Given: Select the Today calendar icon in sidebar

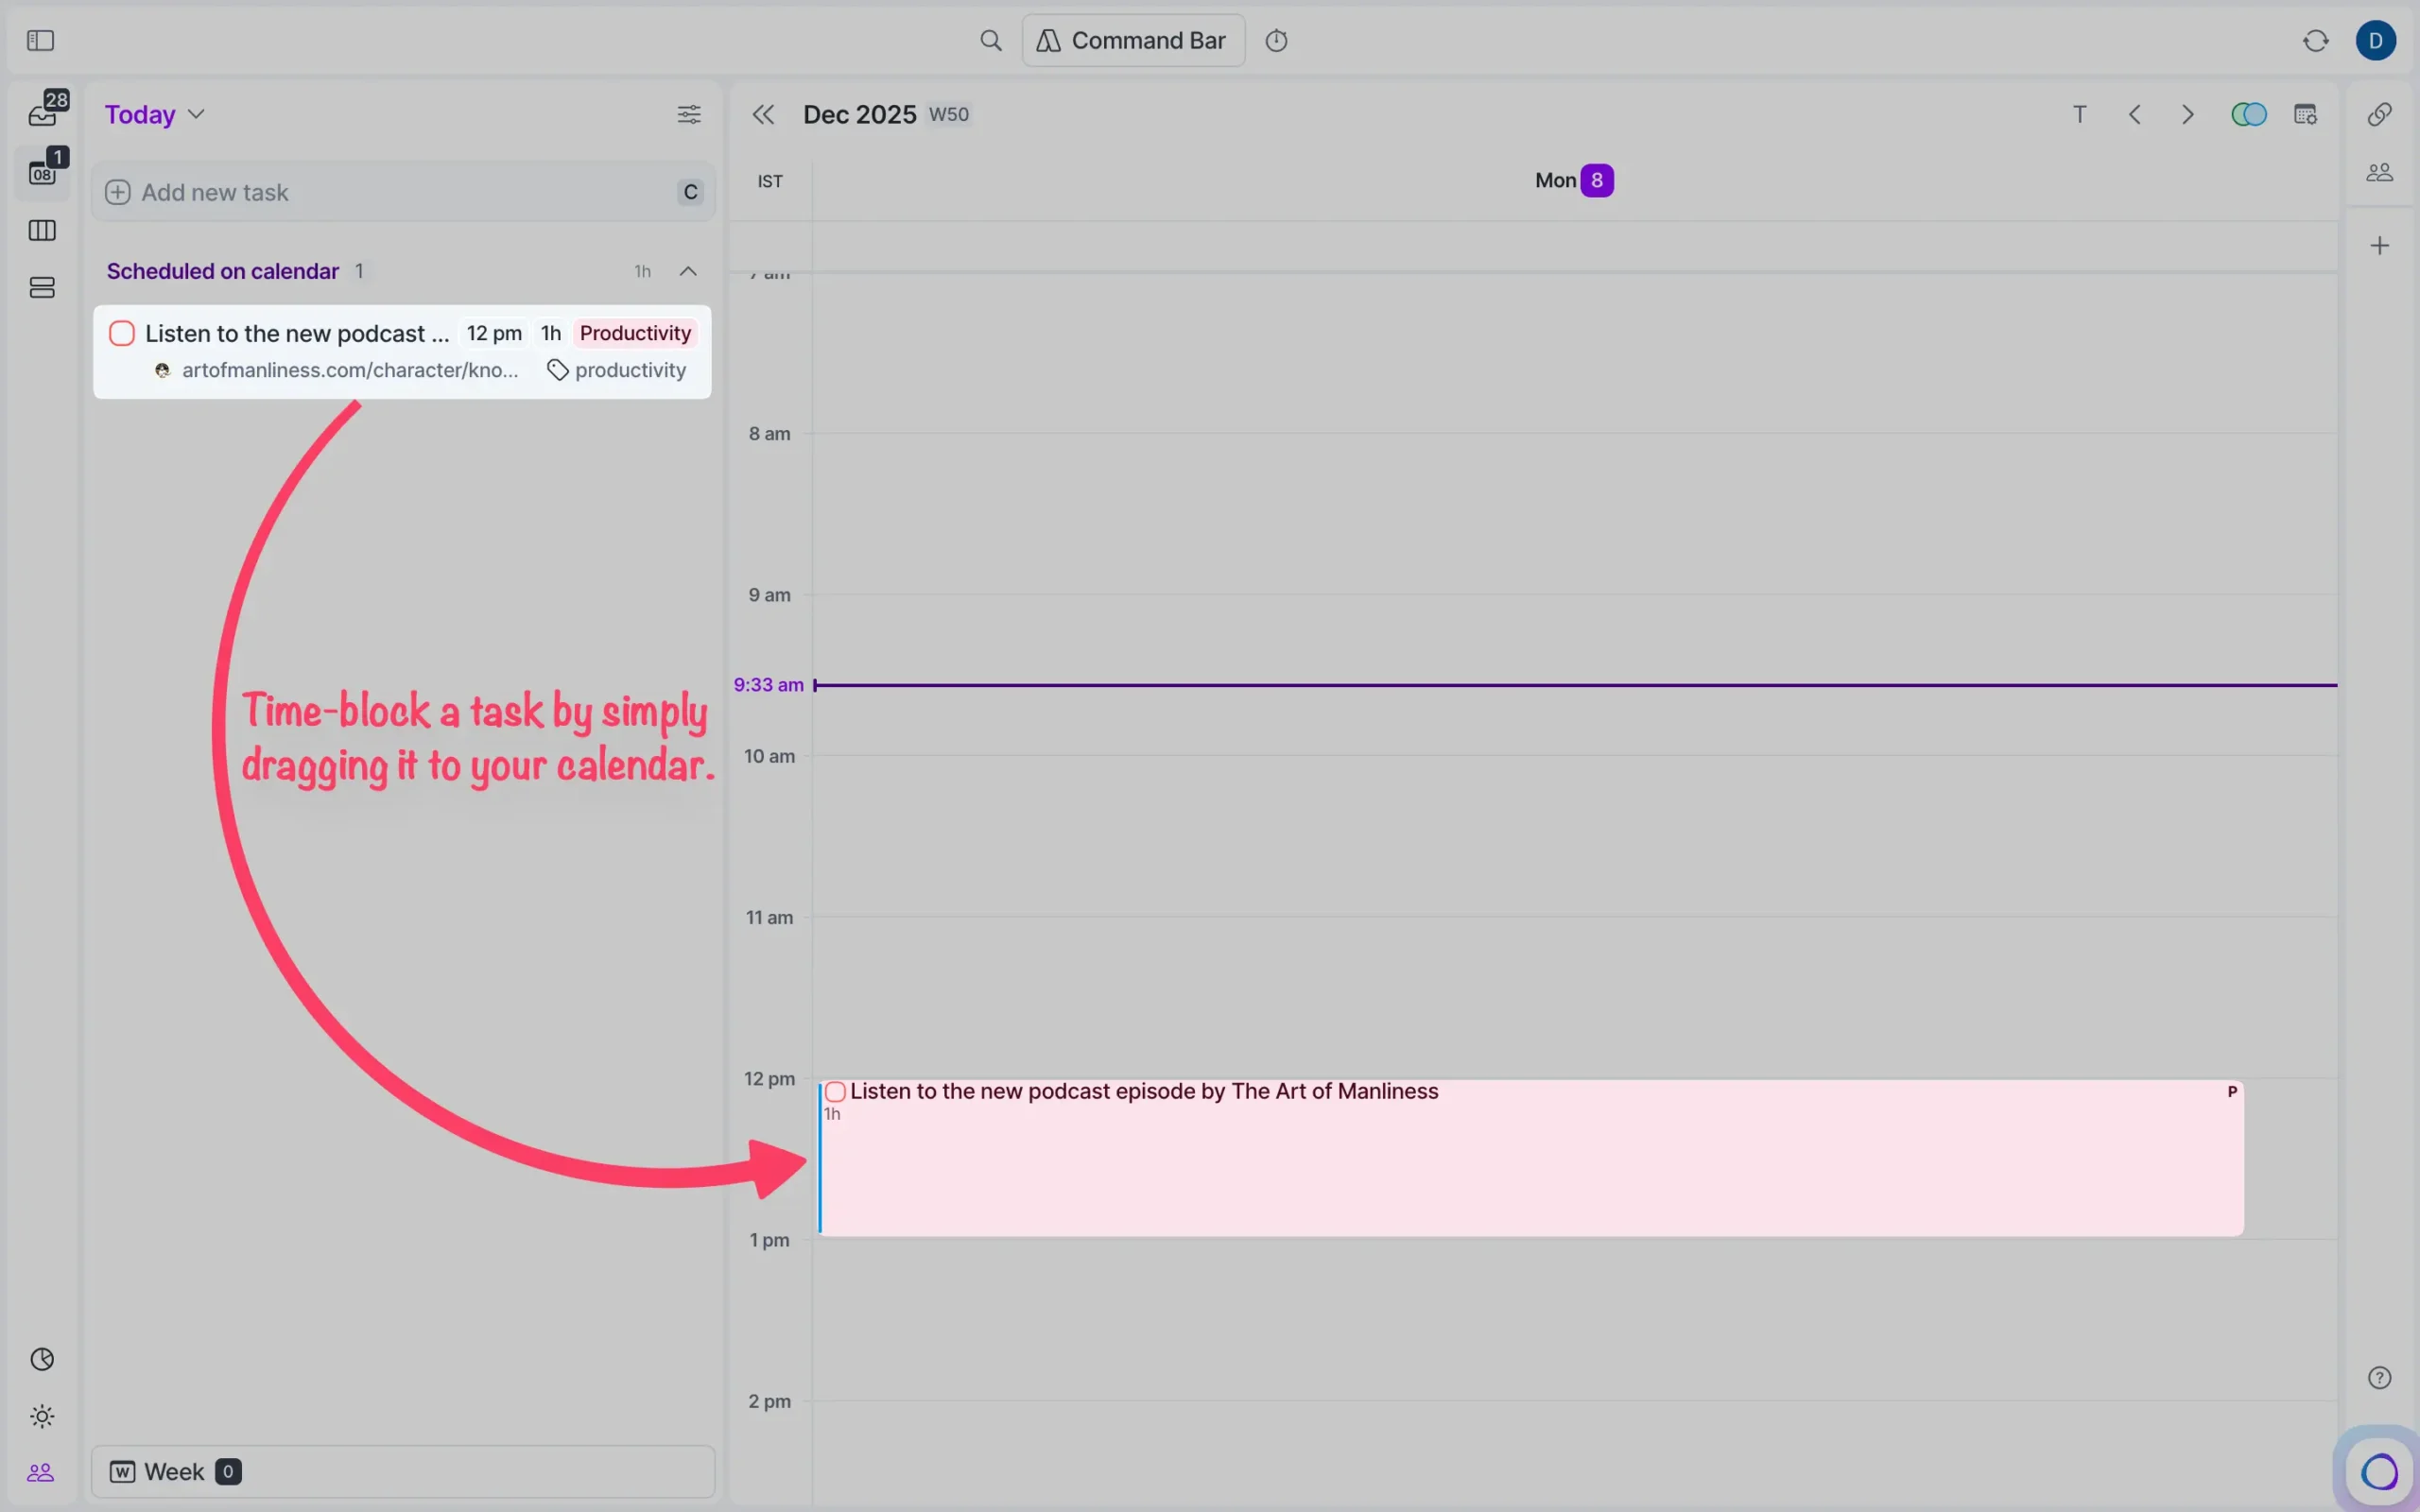Looking at the screenshot, I should (44, 172).
